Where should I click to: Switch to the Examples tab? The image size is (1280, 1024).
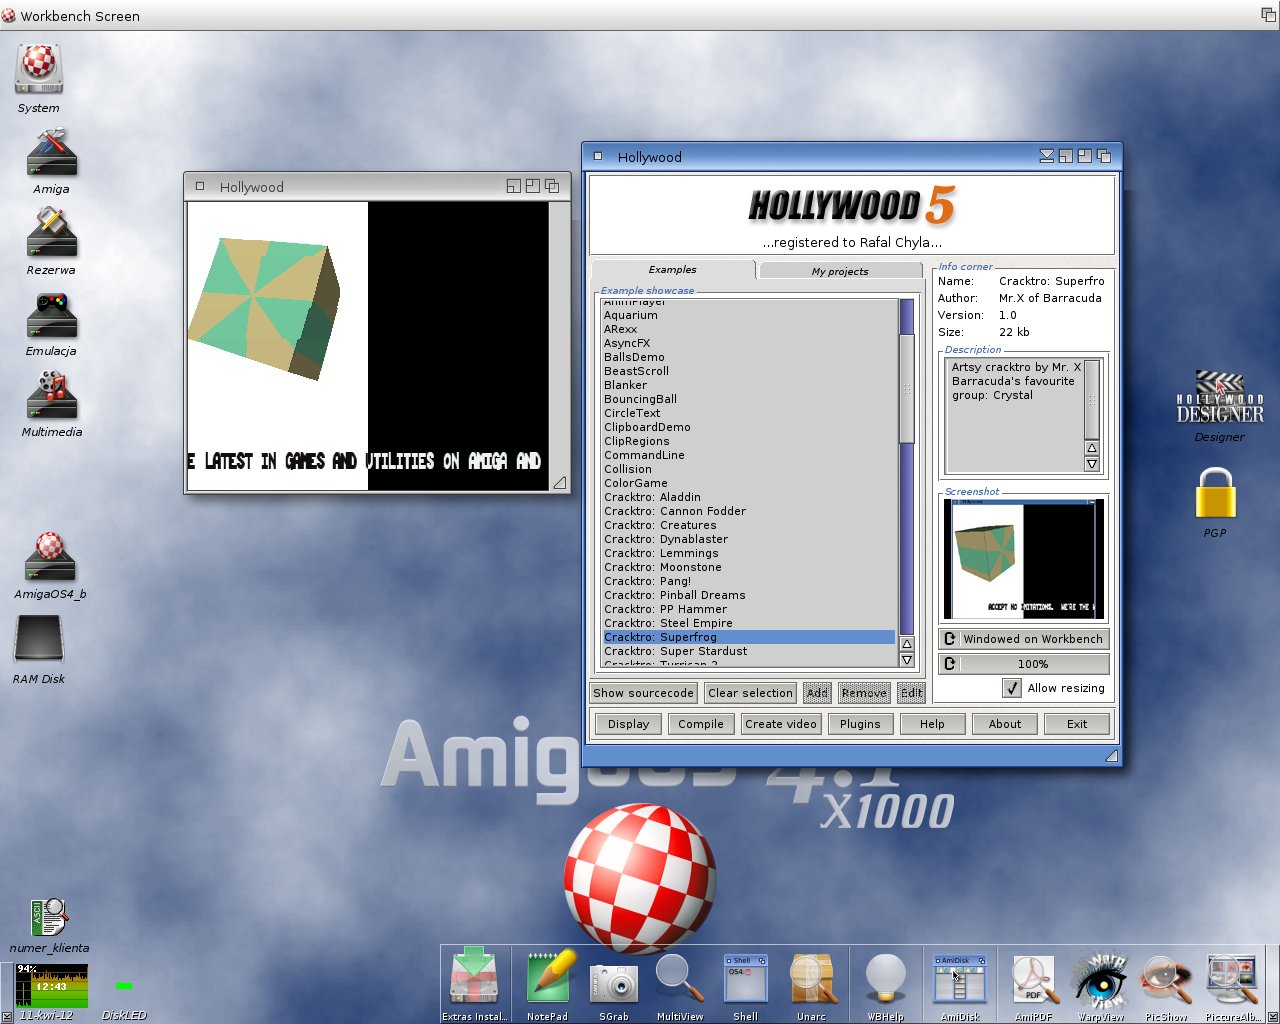click(x=673, y=270)
